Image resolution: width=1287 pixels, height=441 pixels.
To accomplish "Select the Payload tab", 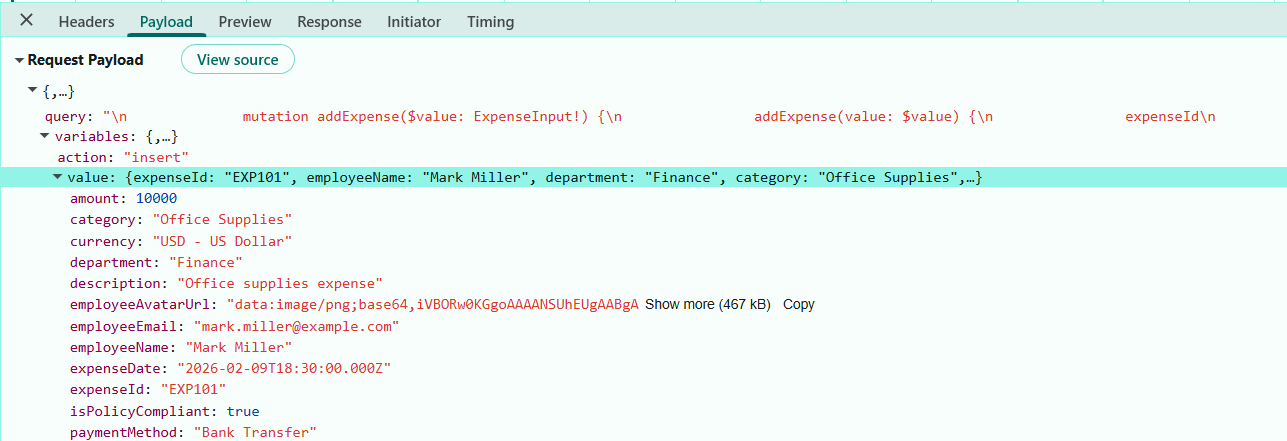I will pos(166,21).
